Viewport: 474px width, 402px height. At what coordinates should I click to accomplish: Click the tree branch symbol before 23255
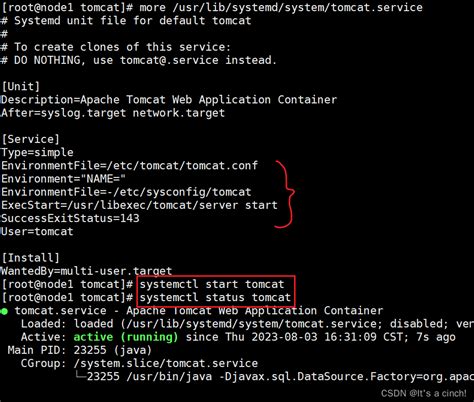coord(81,376)
